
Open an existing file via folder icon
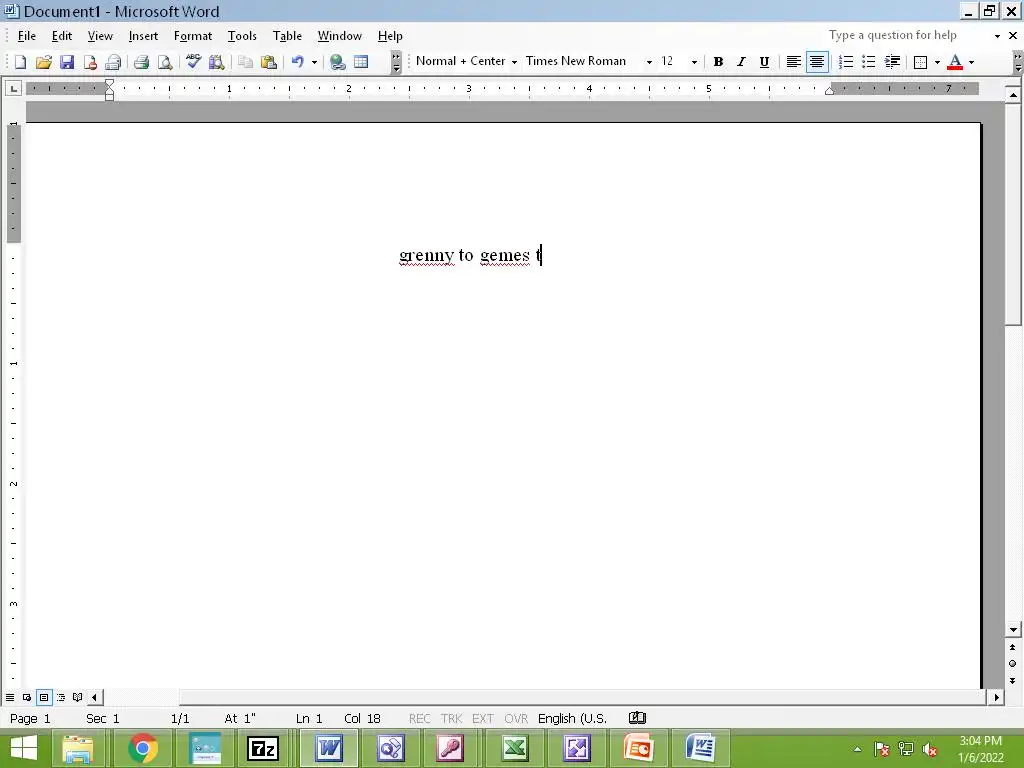(x=44, y=62)
